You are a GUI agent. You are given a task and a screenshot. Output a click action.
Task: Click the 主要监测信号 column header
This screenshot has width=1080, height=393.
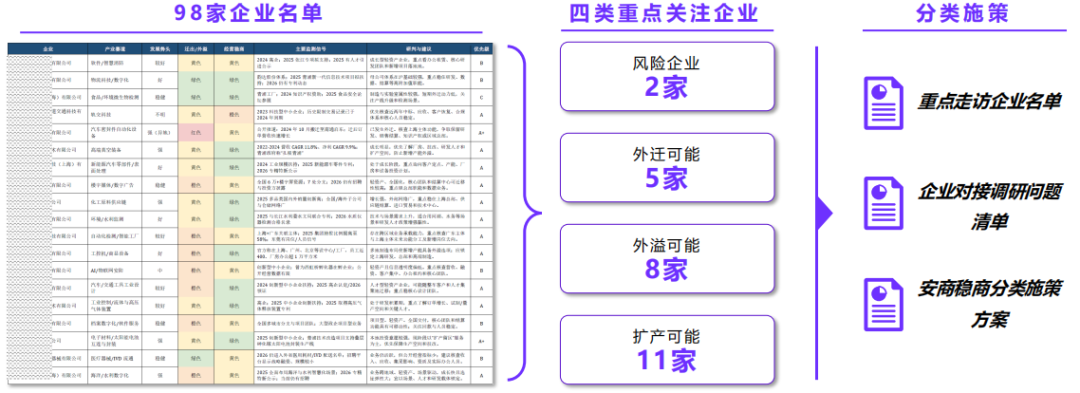pos(311,49)
